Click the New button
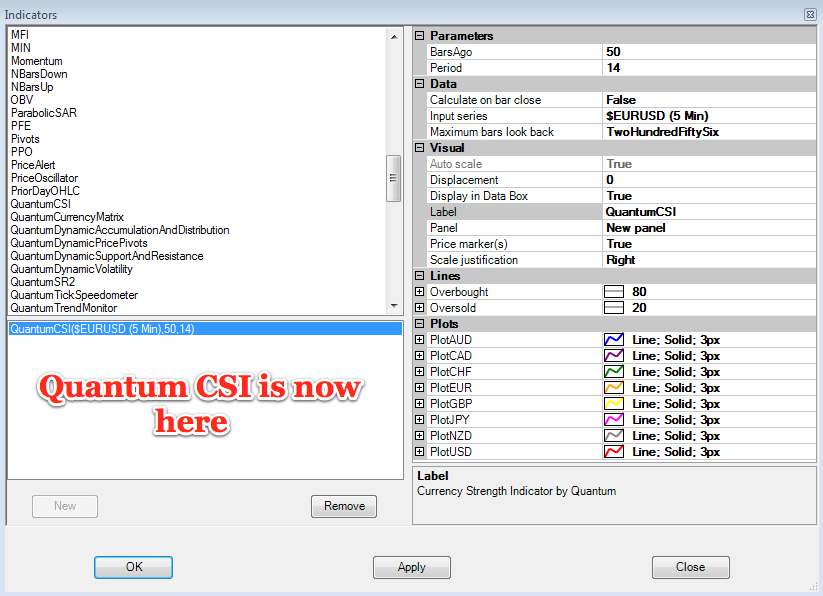Image resolution: width=823 pixels, height=596 pixels. coord(65,506)
